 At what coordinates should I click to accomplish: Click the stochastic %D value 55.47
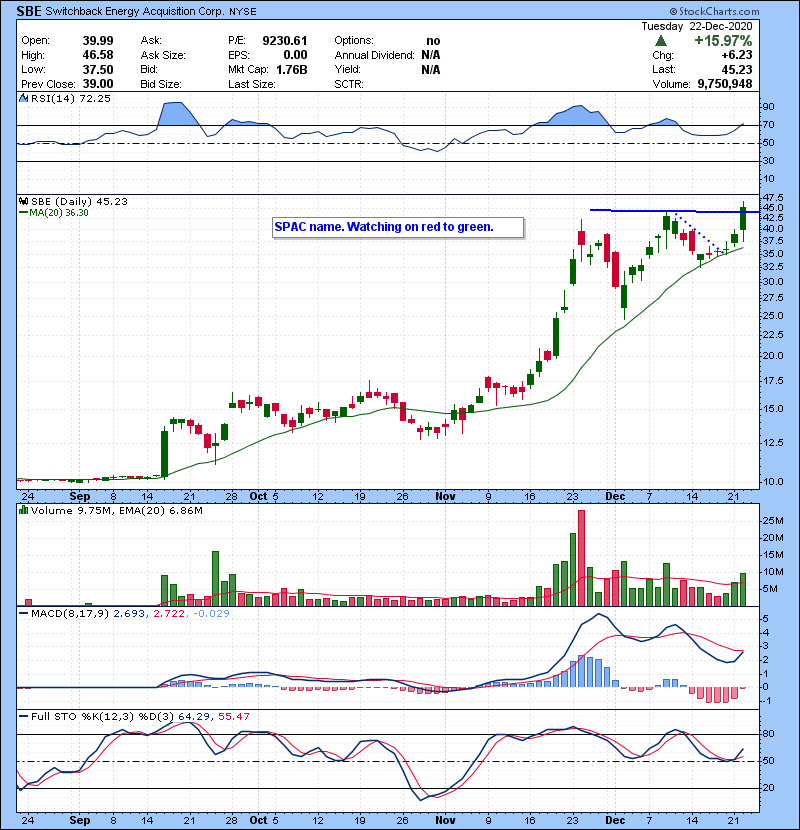click(233, 716)
